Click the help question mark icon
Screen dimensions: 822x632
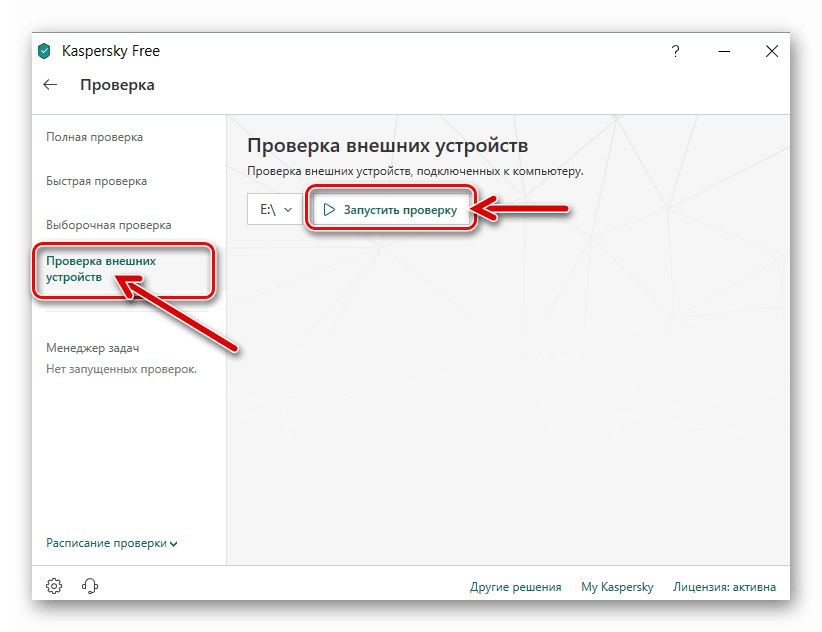[x=675, y=51]
